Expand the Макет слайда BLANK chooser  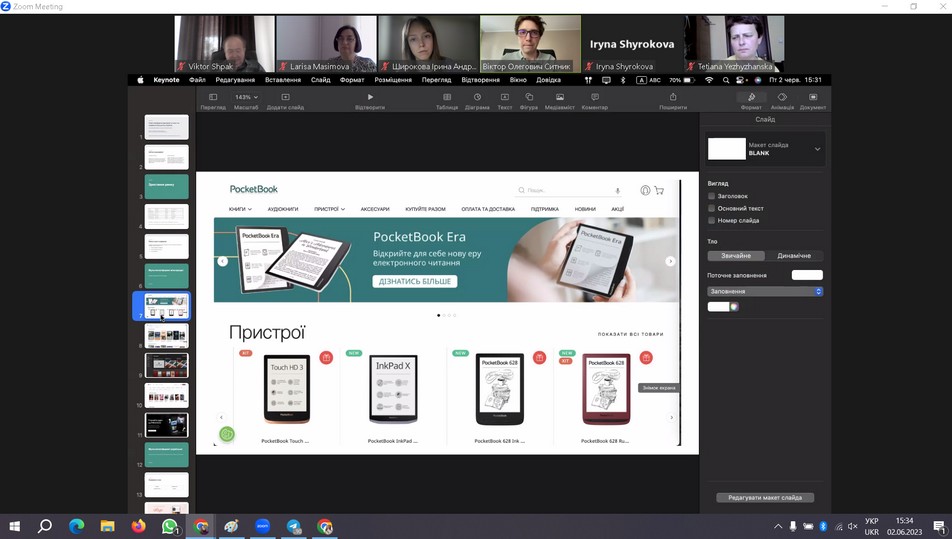817,149
